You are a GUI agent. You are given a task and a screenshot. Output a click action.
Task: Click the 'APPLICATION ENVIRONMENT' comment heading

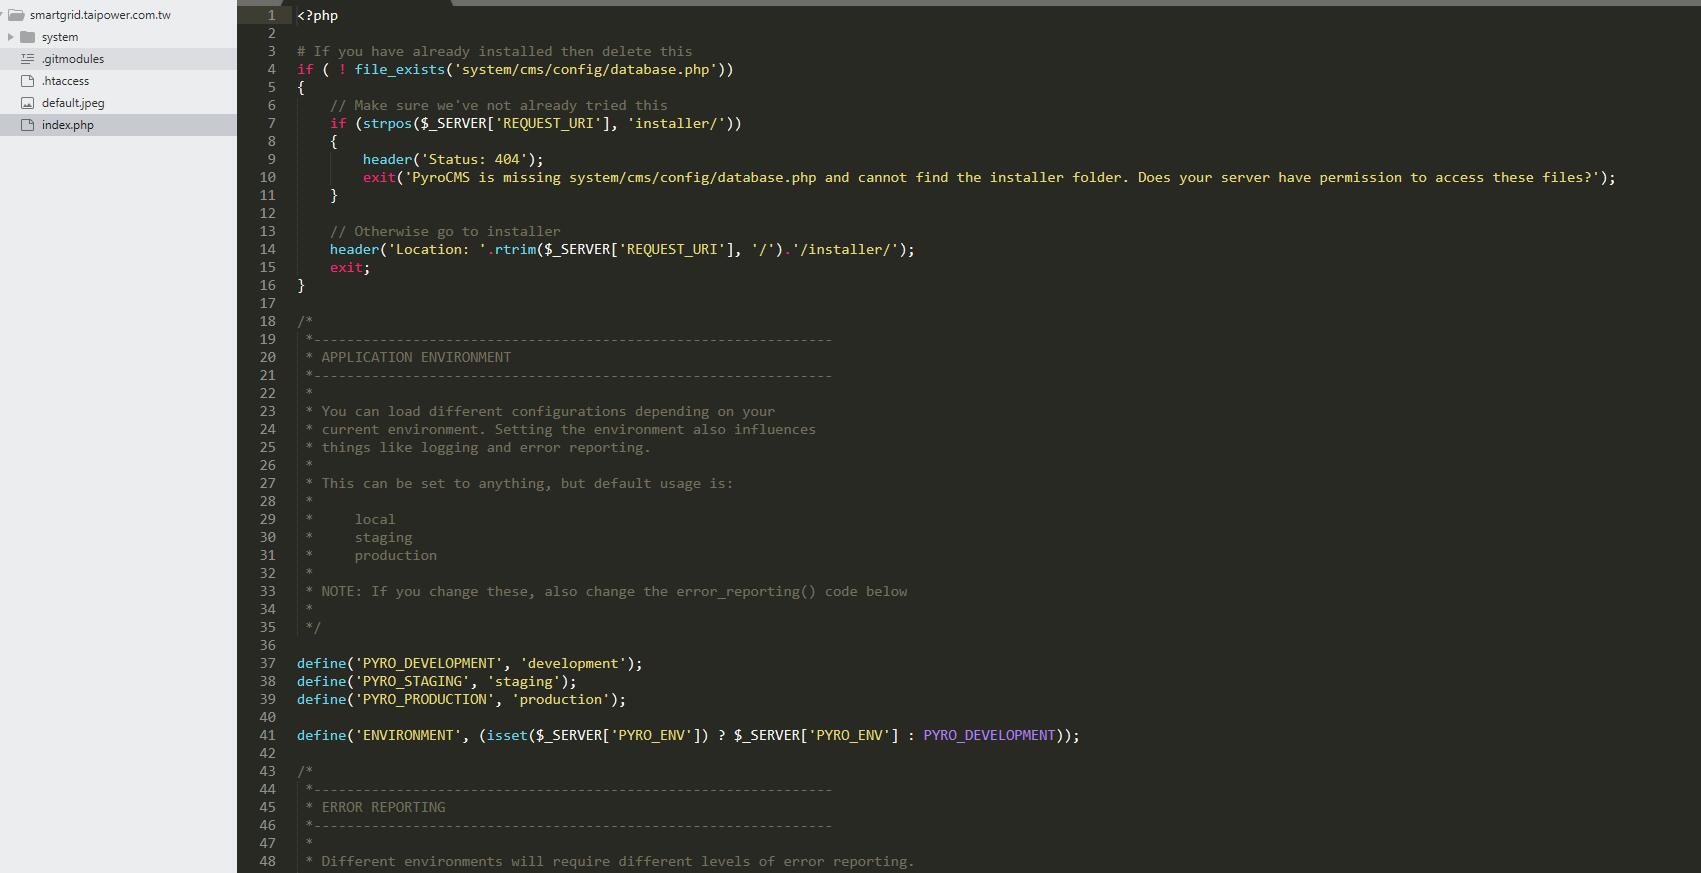(416, 357)
